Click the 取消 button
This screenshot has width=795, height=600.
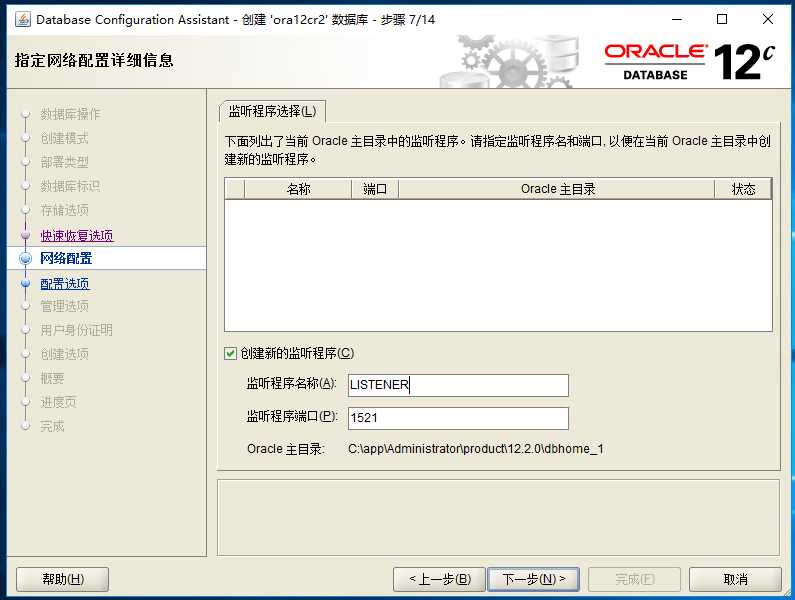[735, 579]
